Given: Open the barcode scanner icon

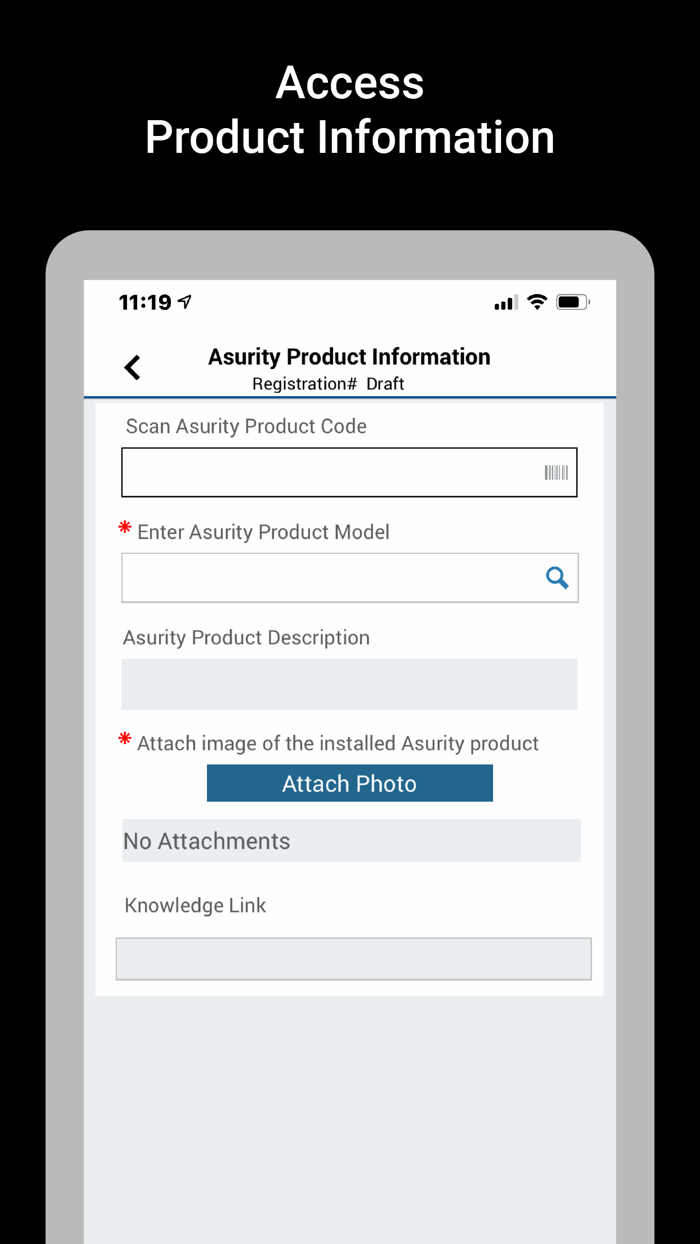Looking at the screenshot, I should tap(556, 472).
